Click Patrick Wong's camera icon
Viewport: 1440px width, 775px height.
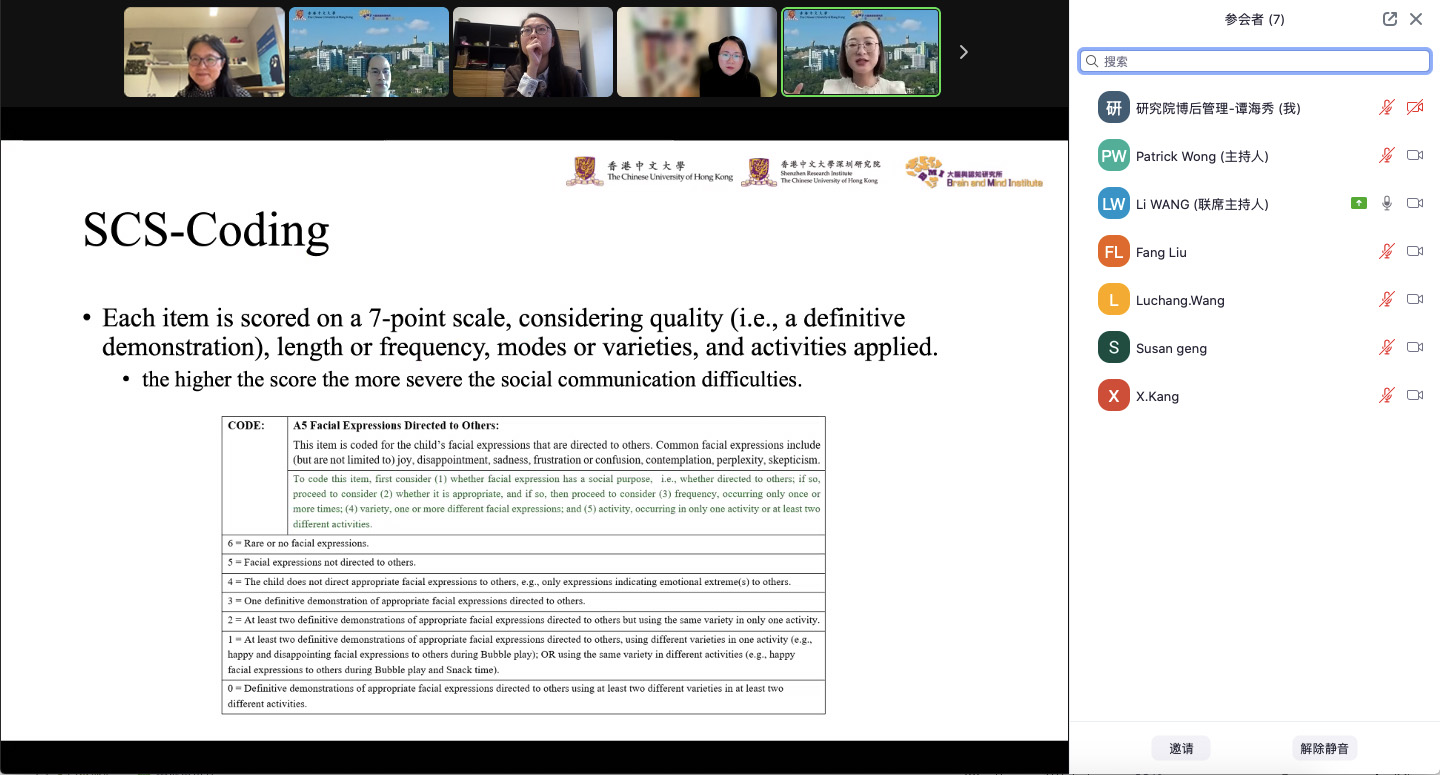1415,156
